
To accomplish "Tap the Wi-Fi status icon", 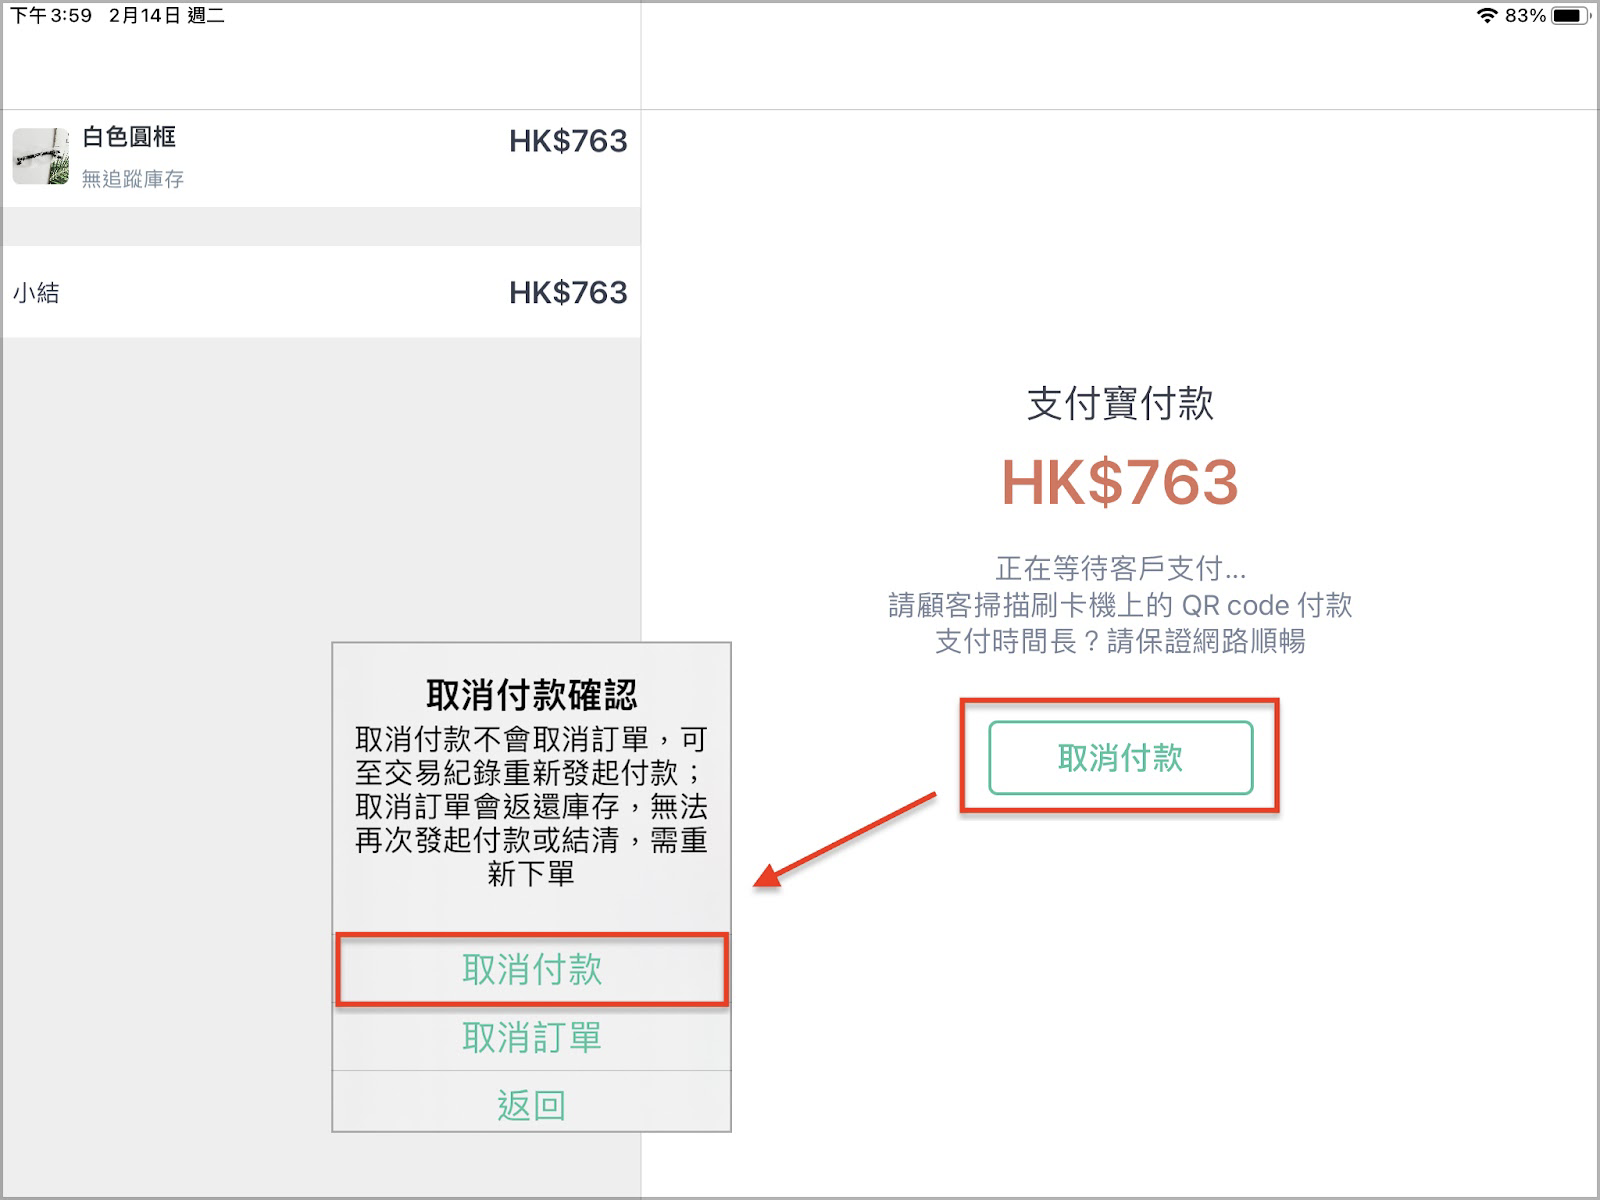I will click(1487, 15).
